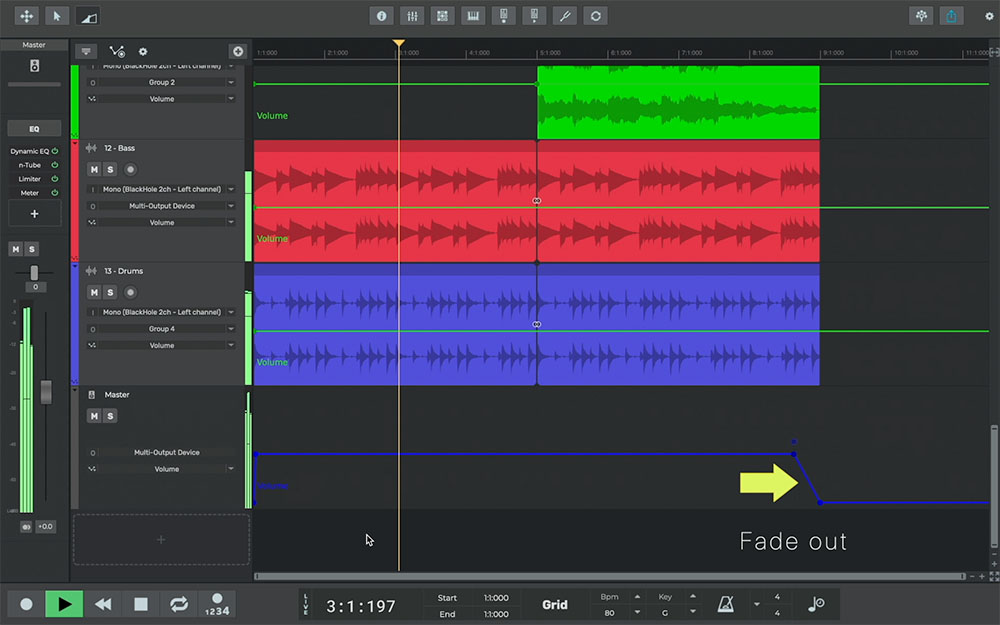The image size is (1000, 625).
Task: Click the info icon in the top toolbar
Action: coord(380,16)
